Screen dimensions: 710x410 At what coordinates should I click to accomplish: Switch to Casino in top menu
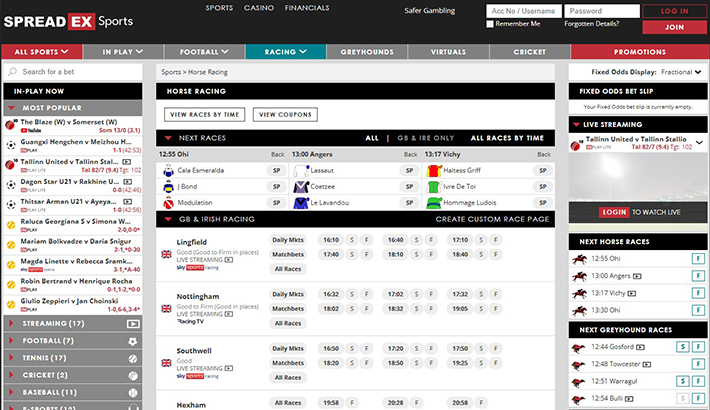click(x=259, y=8)
